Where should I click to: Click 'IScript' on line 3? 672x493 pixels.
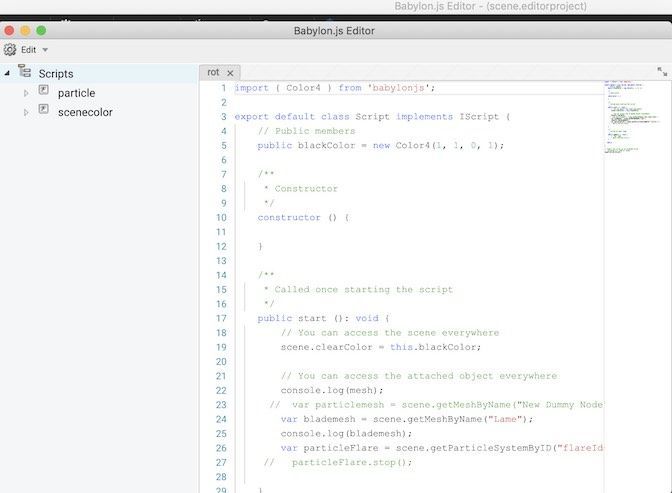tap(479, 117)
